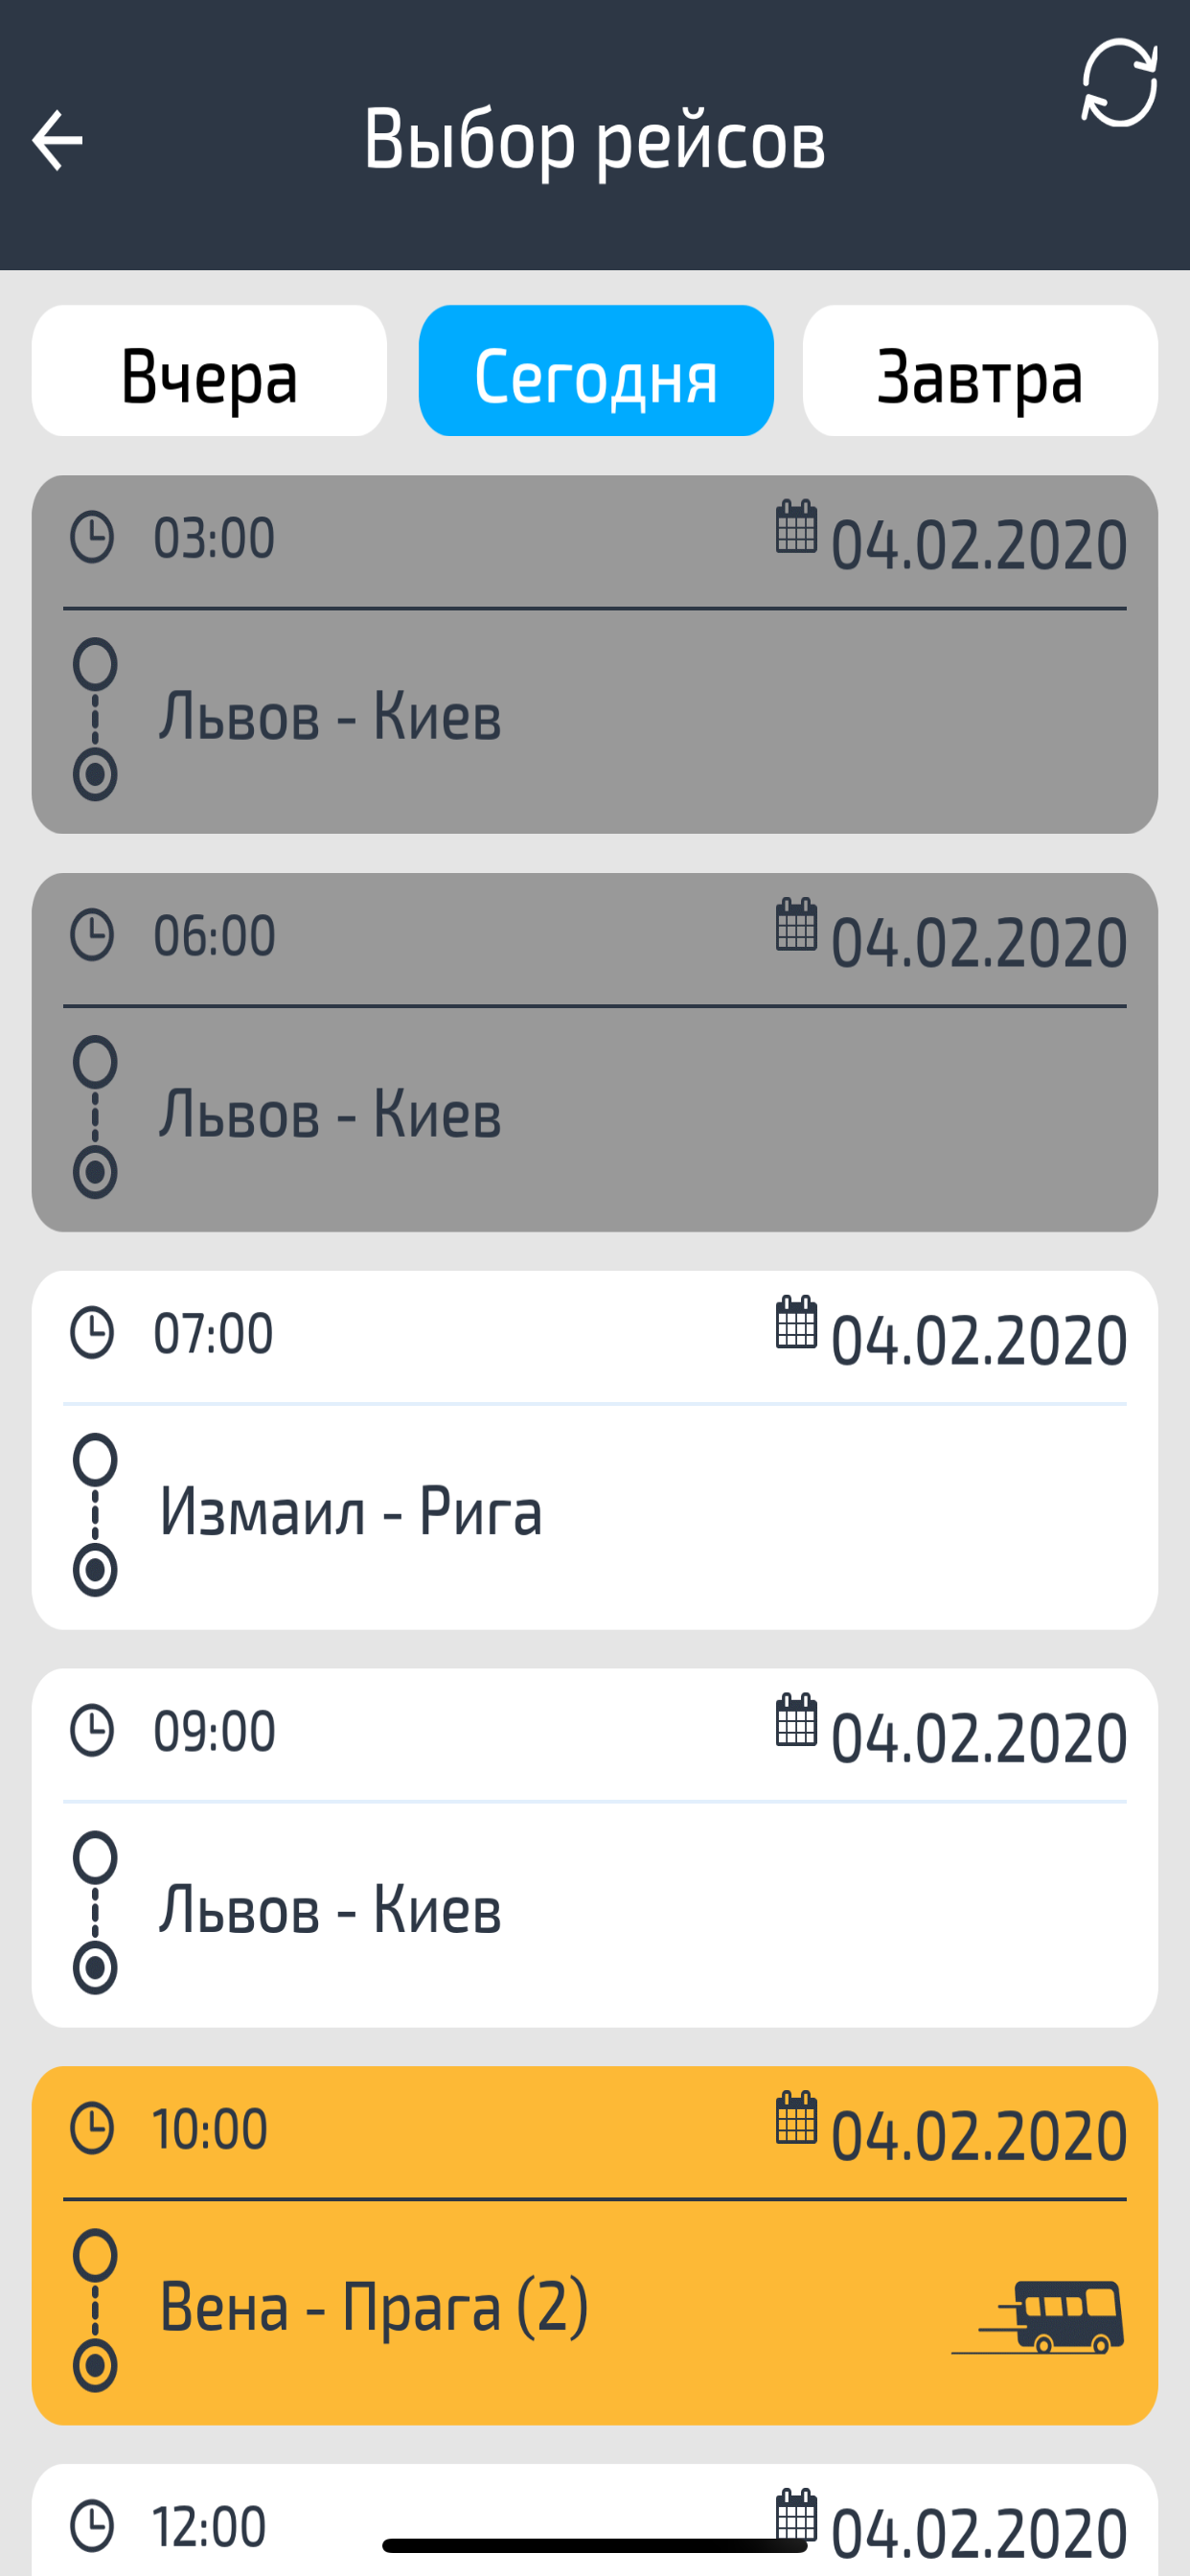The height and width of the screenshot is (2576, 1190).
Task: Click calendar icon on the 09:00 trip
Action: pos(796,1720)
